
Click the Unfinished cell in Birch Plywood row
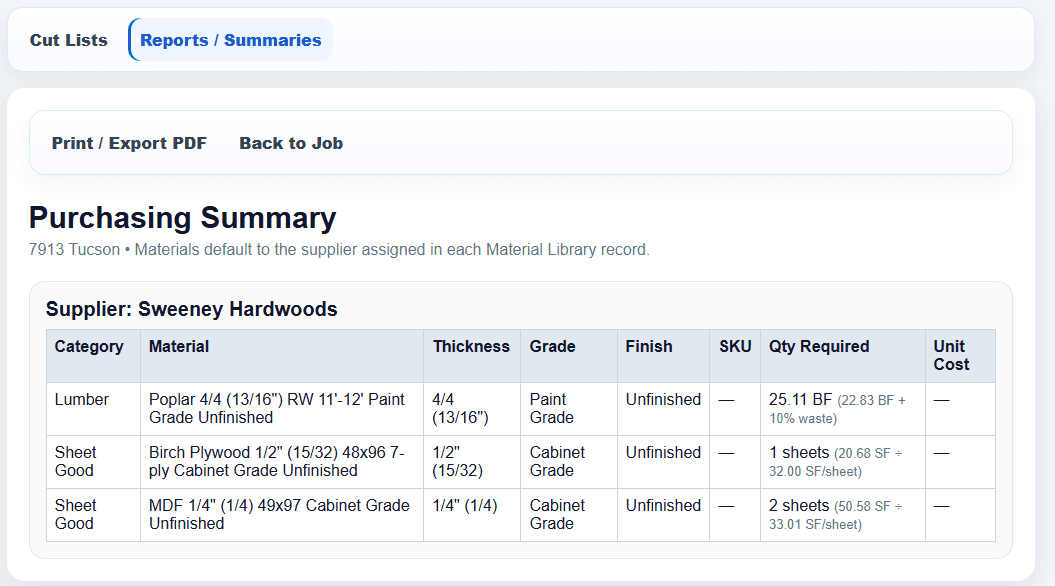pos(663,462)
